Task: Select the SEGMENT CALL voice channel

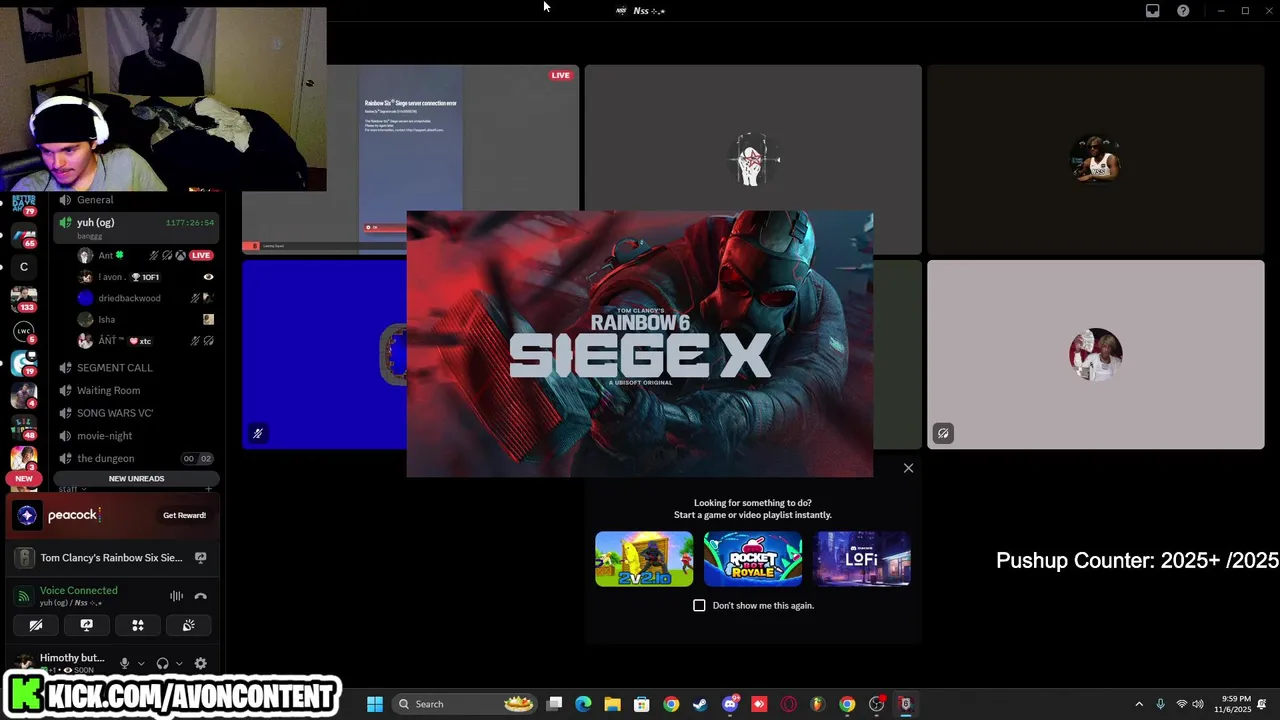Action: coord(135,368)
